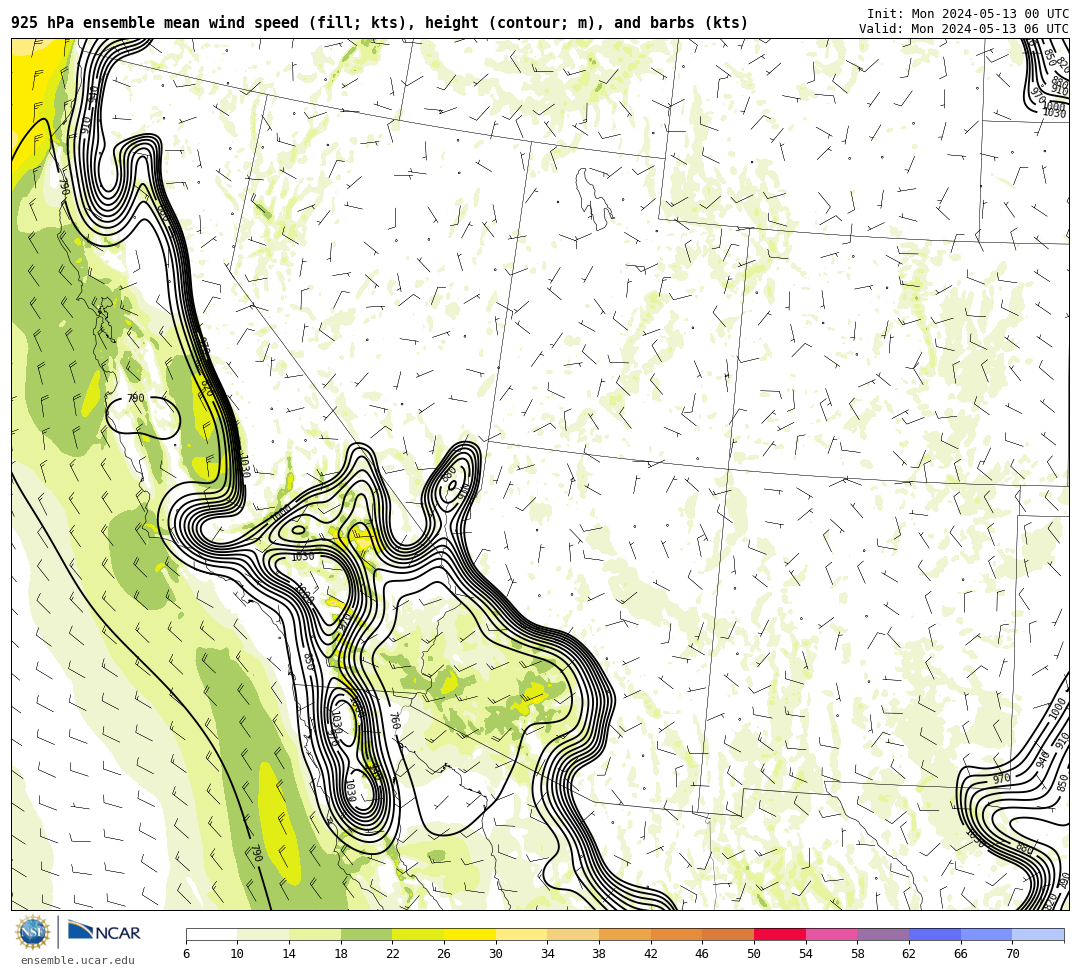This screenshot has width=1080, height=973.
Task: Pick the purple 58–62 kts swatch
Action: (x=883, y=934)
